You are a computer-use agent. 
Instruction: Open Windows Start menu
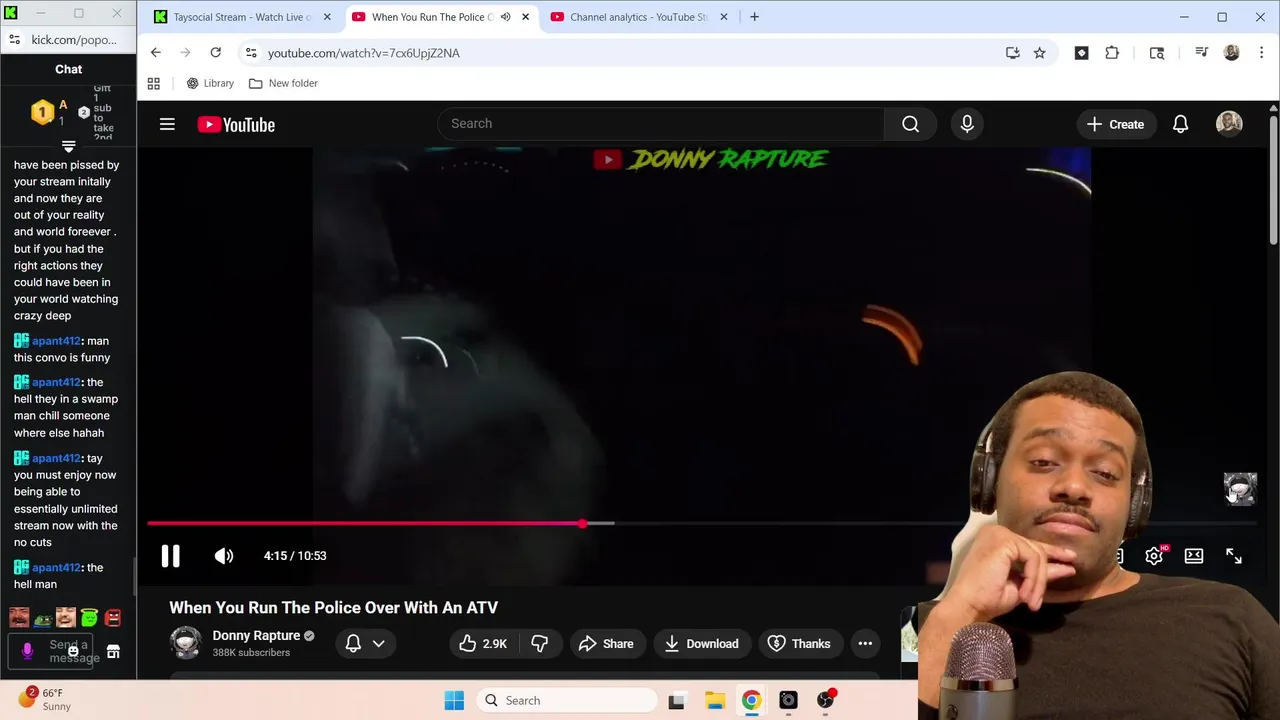454,701
